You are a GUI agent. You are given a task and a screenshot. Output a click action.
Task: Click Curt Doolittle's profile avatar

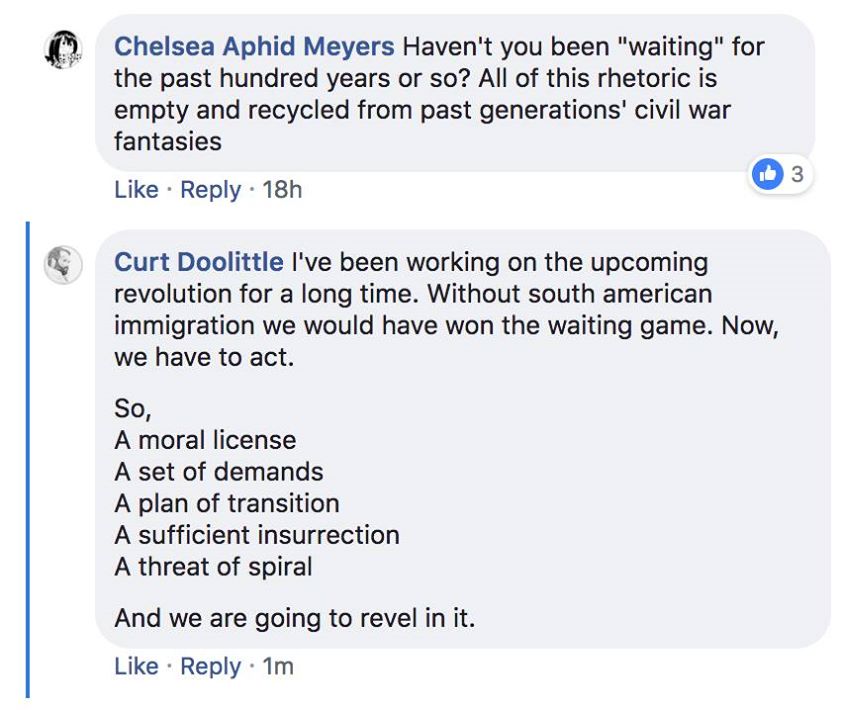coord(63,265)
